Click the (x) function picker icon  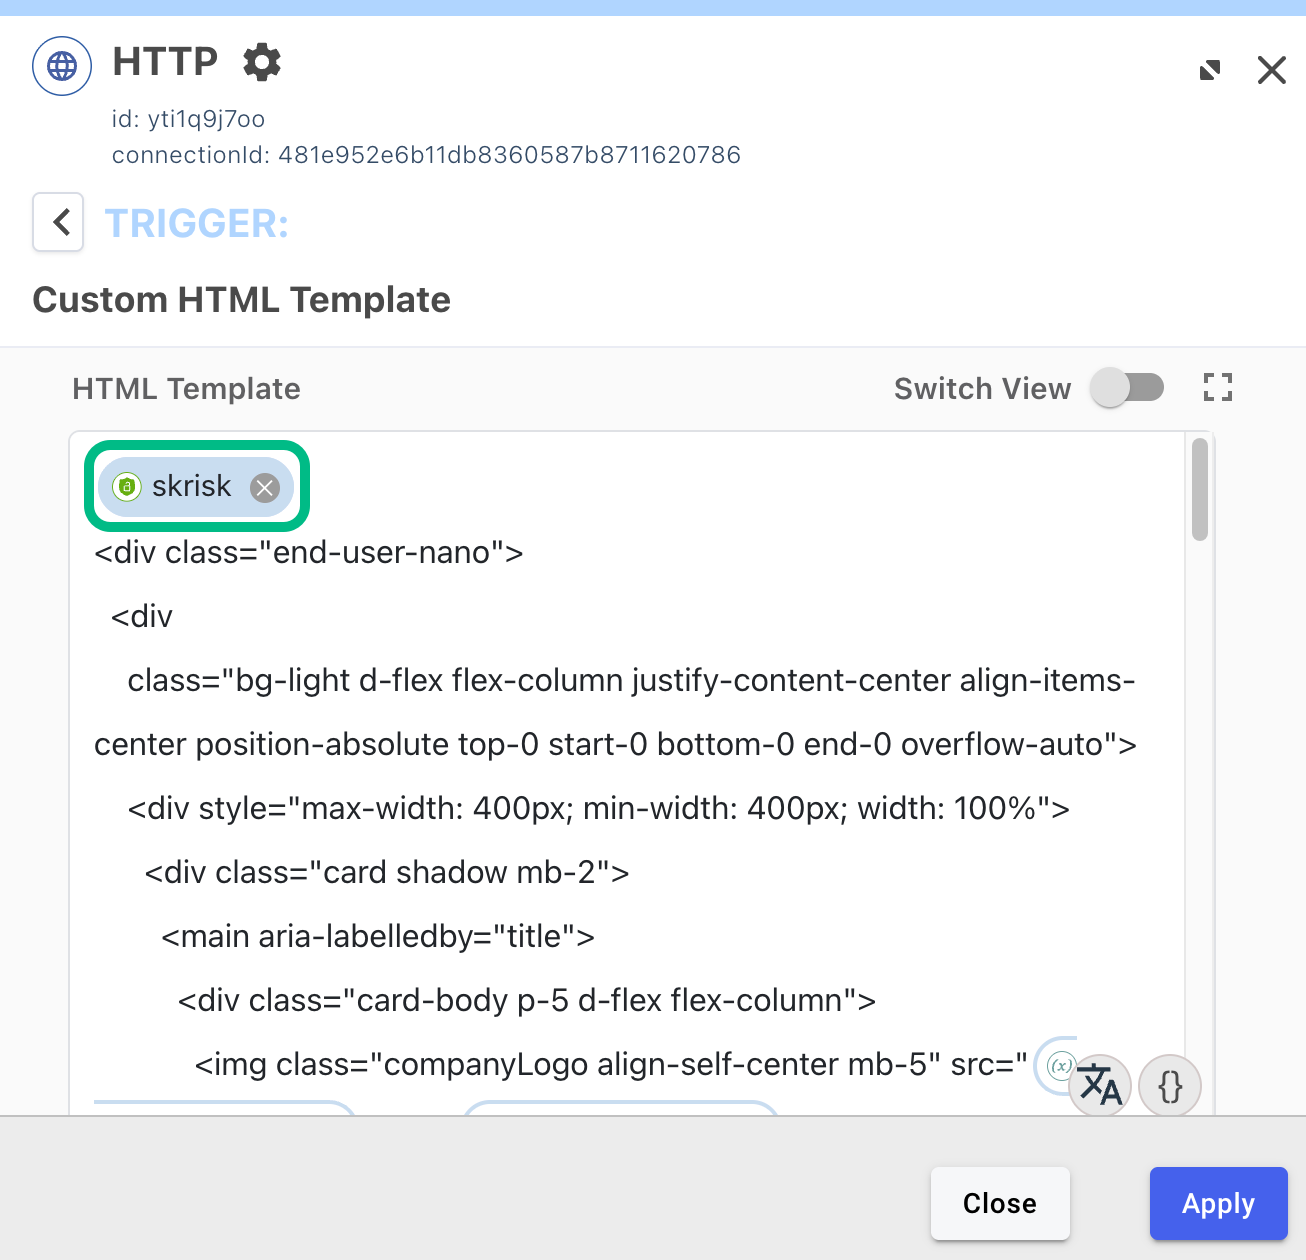click(x=1059, y=1066)
